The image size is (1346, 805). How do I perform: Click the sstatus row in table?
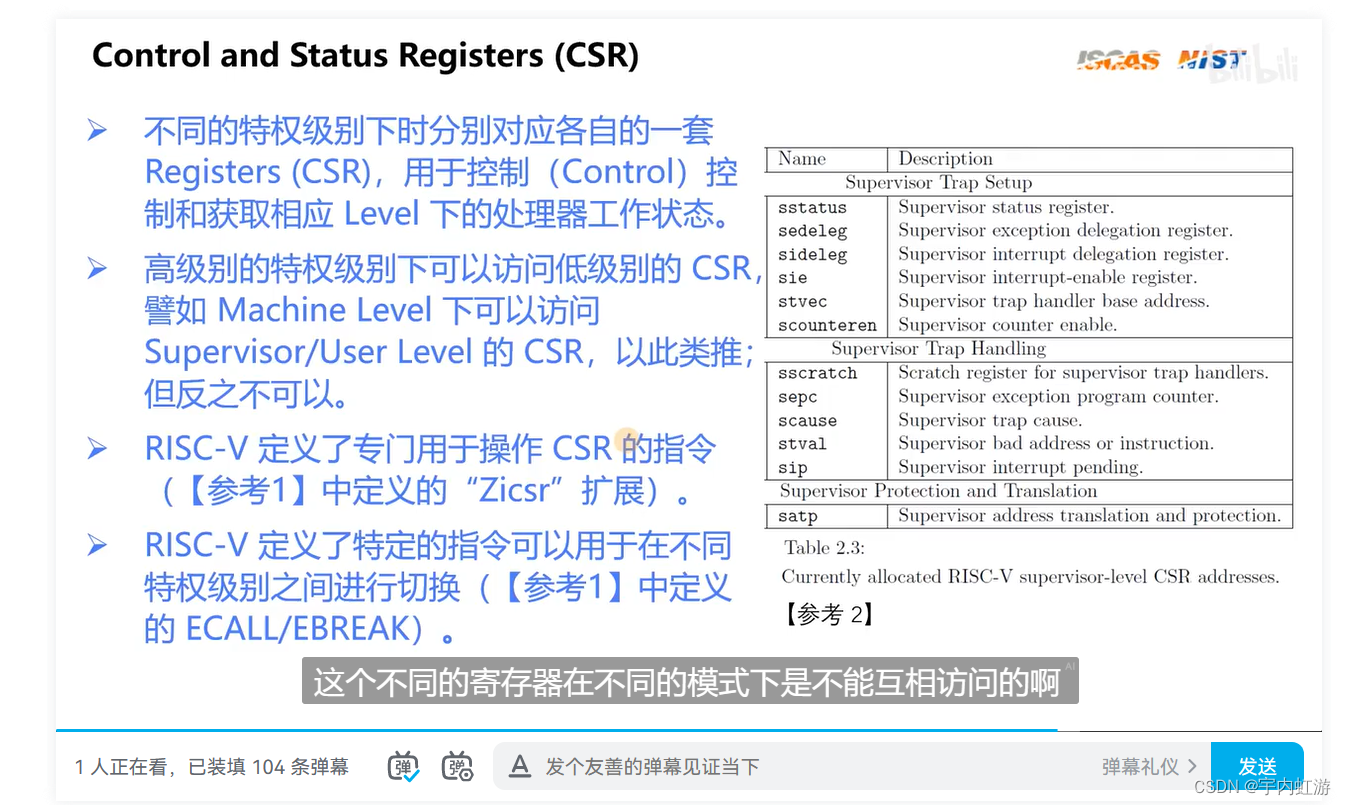tap(1028, 208)
